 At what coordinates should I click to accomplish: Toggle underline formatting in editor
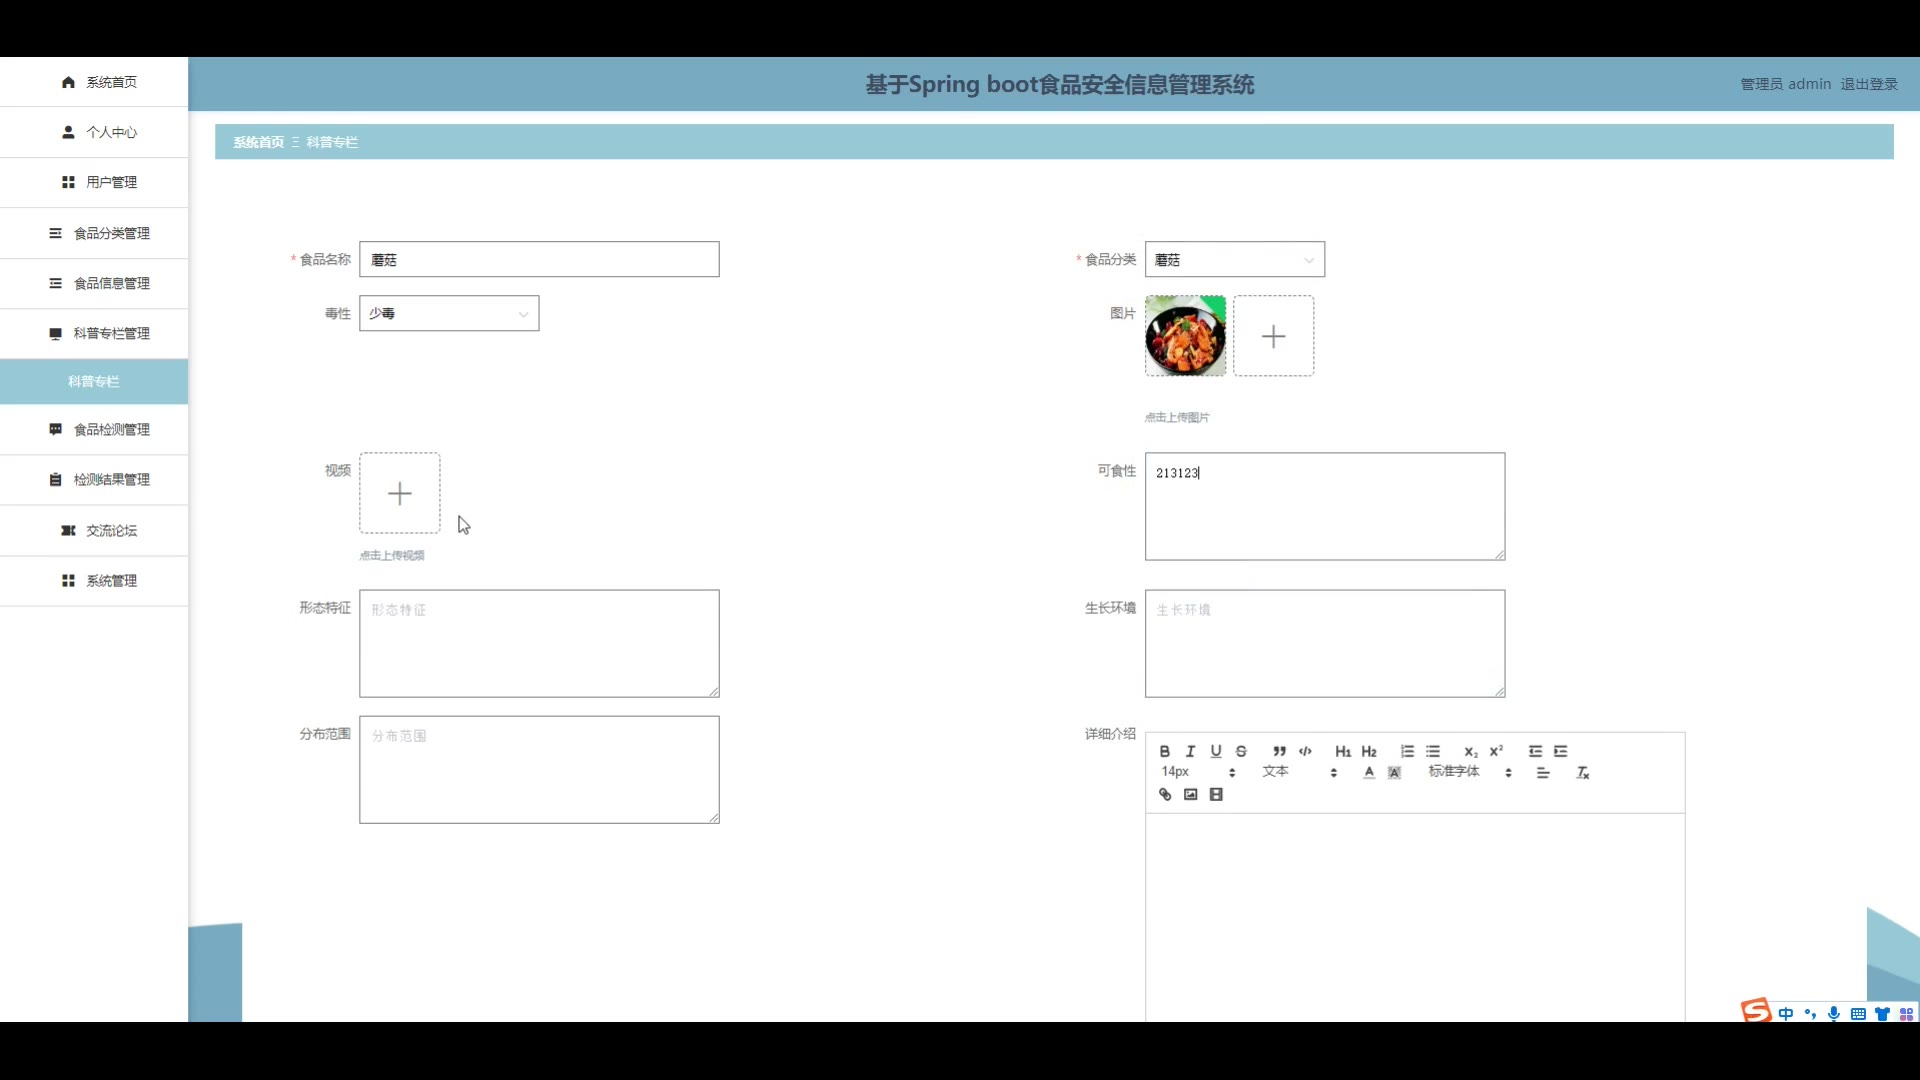(1216, 751)
